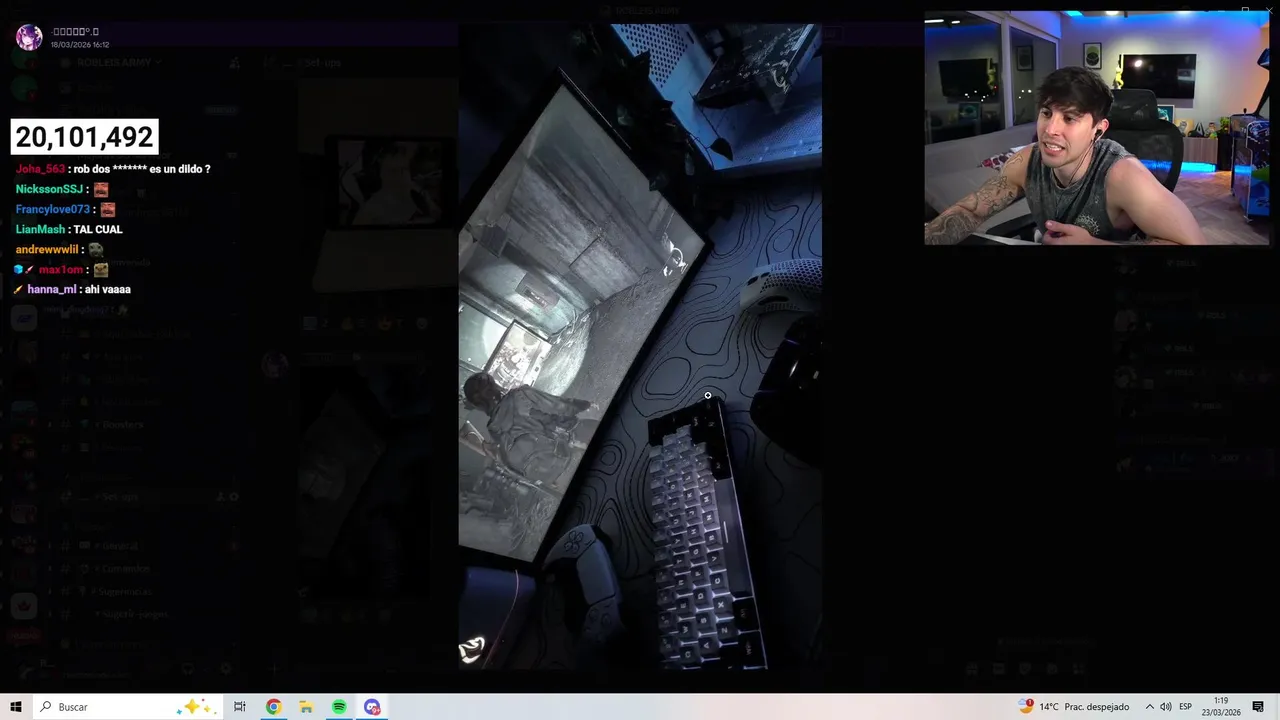Expand the hidden system tray icons chevron

pos(1149,707)
